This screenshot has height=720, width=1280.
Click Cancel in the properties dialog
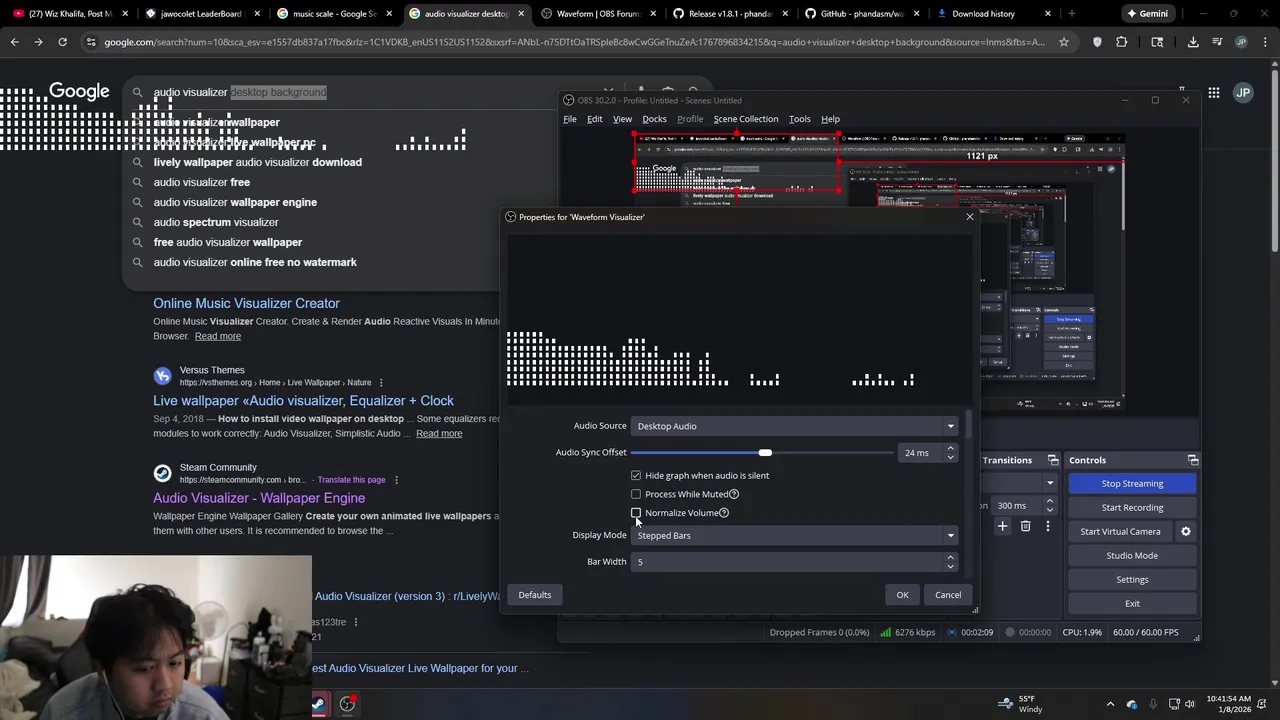pos(948,595)
